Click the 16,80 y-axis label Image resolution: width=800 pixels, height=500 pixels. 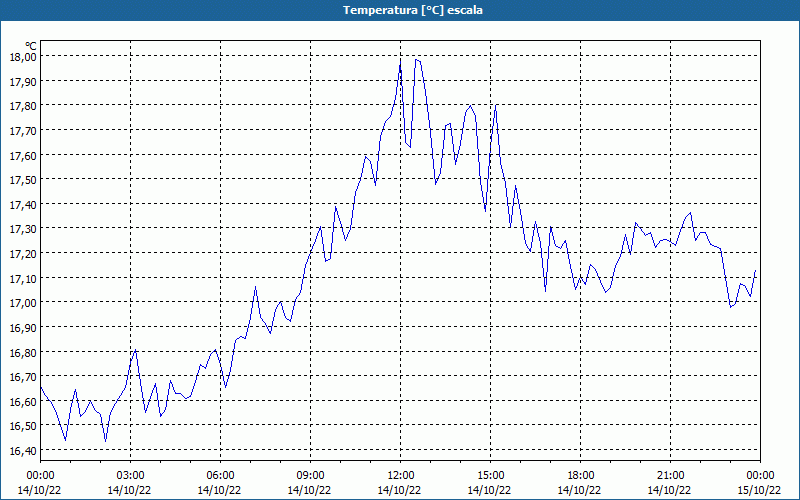pos(23,352)
